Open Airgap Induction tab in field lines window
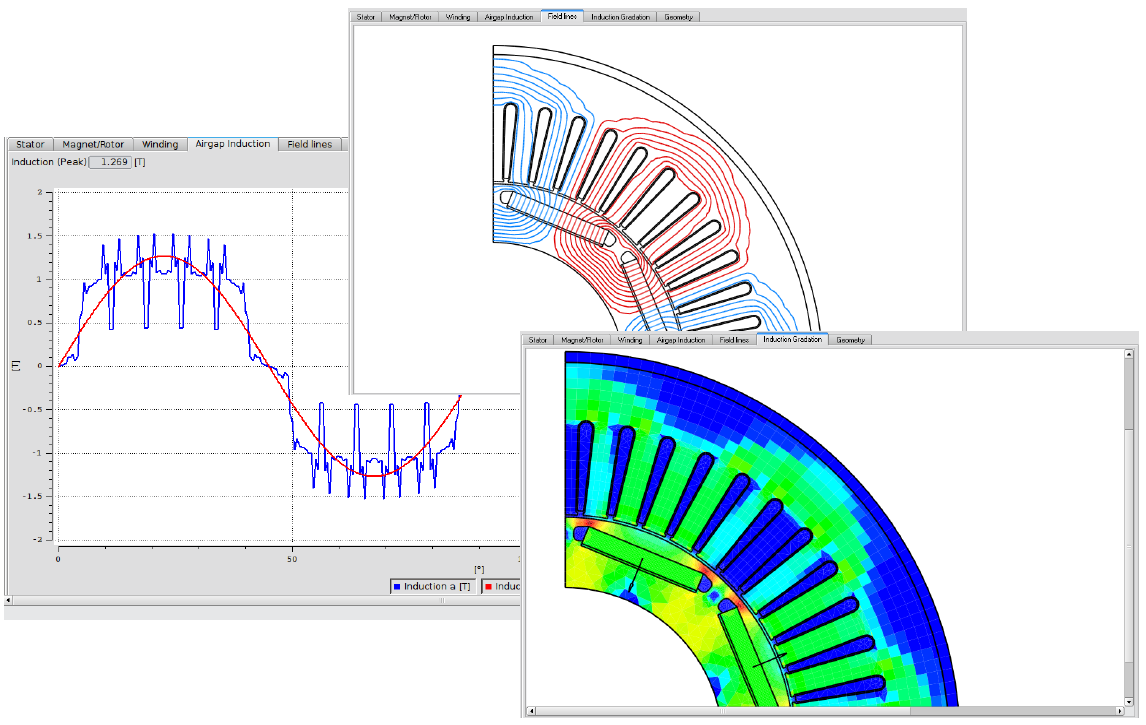 pos(509,17)
